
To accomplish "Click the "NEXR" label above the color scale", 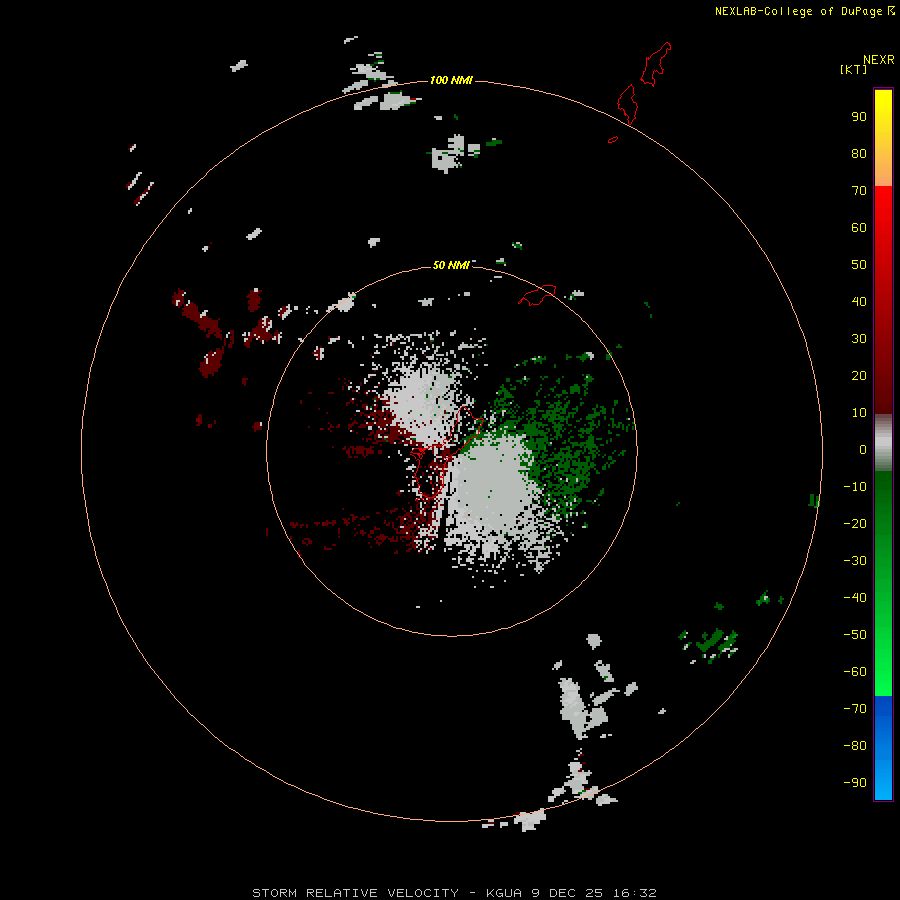I will [x=878, y=60].
